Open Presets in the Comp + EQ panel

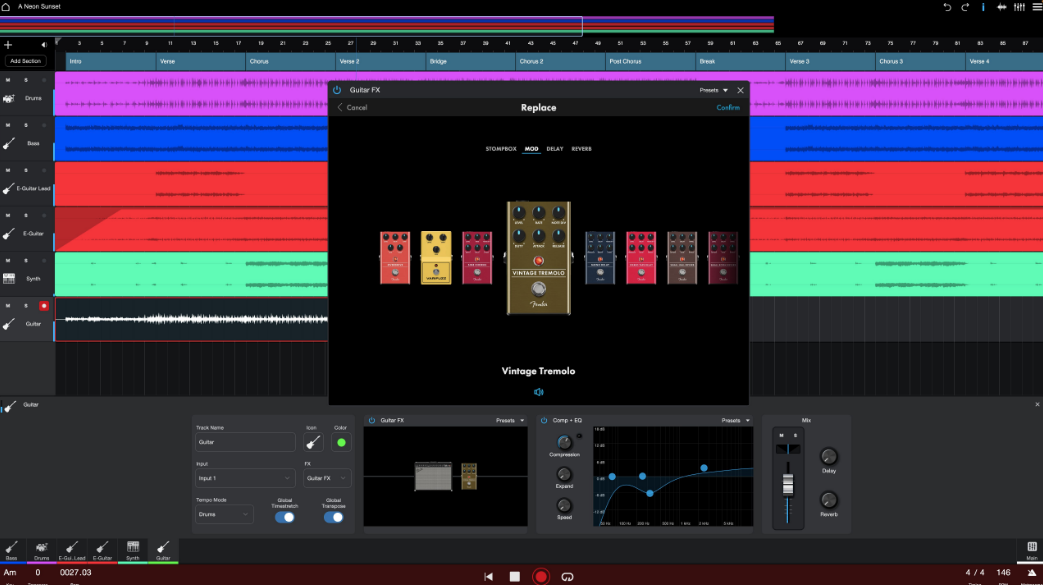(x=736, y=421)
